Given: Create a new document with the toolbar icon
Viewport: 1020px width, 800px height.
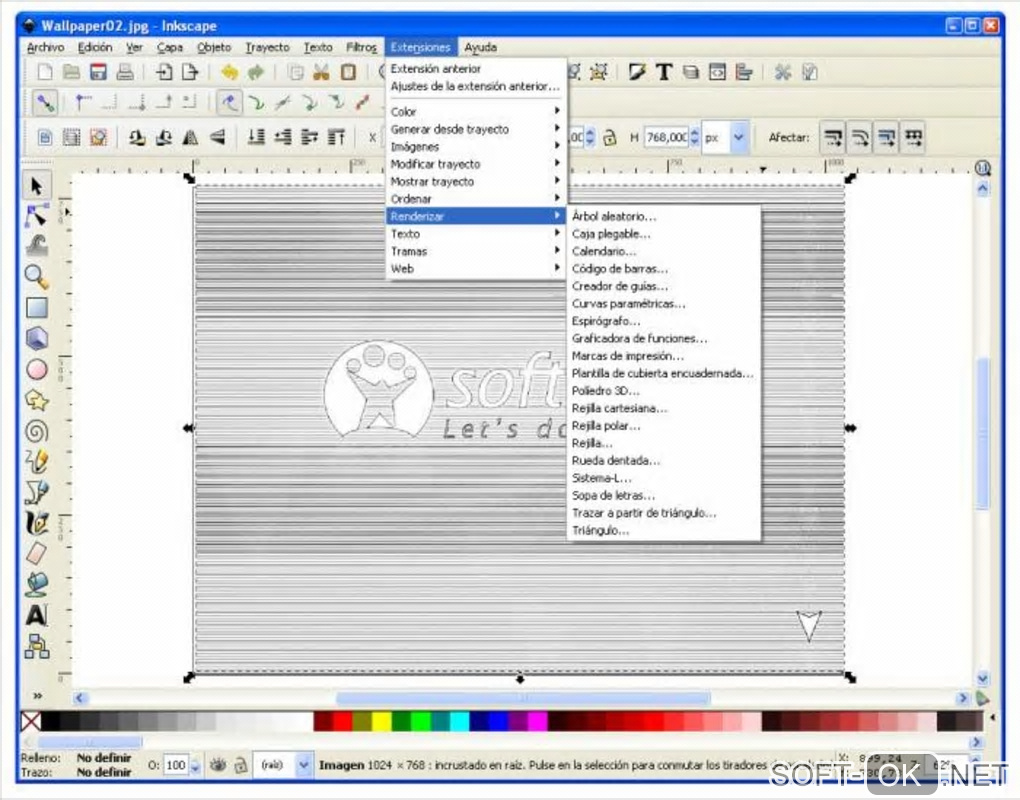Looking at the screenshot, I should click(x=44, y=72).
